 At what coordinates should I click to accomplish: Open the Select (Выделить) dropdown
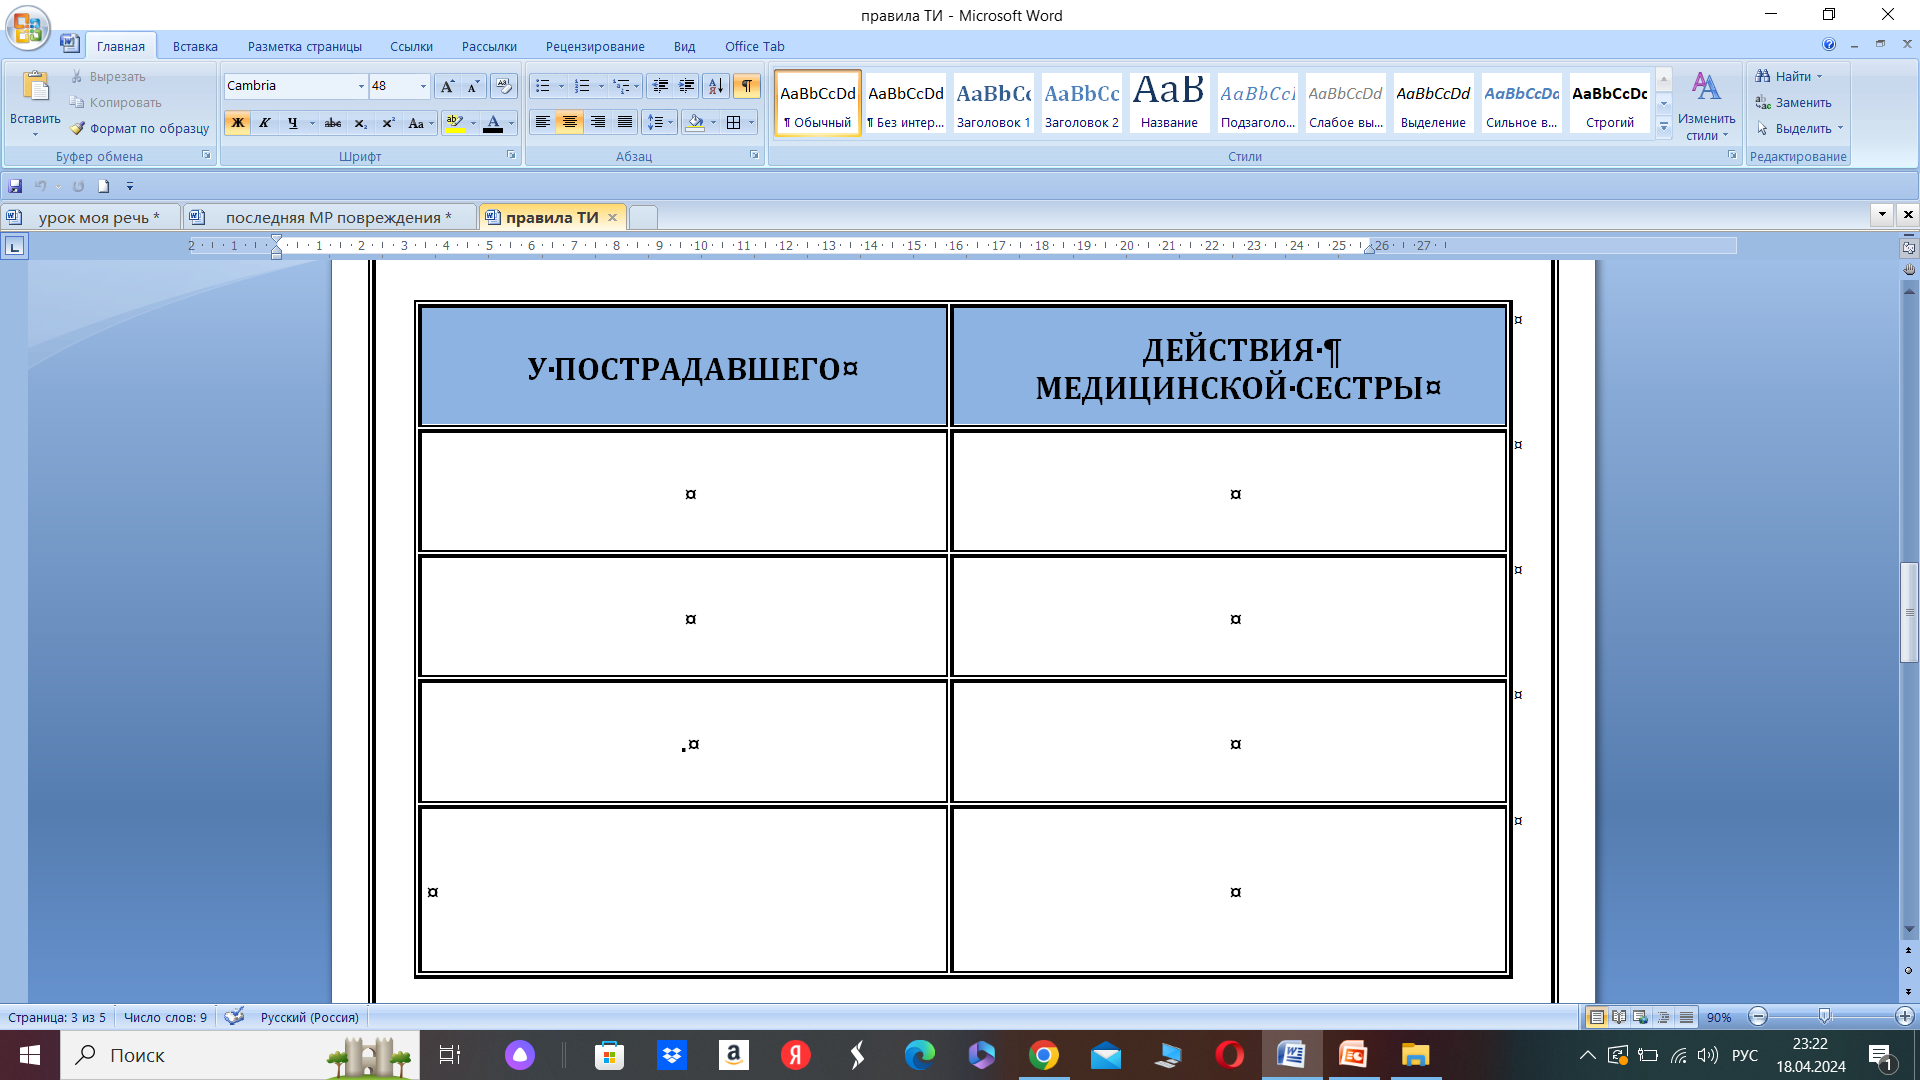[x=1799, y=128]
